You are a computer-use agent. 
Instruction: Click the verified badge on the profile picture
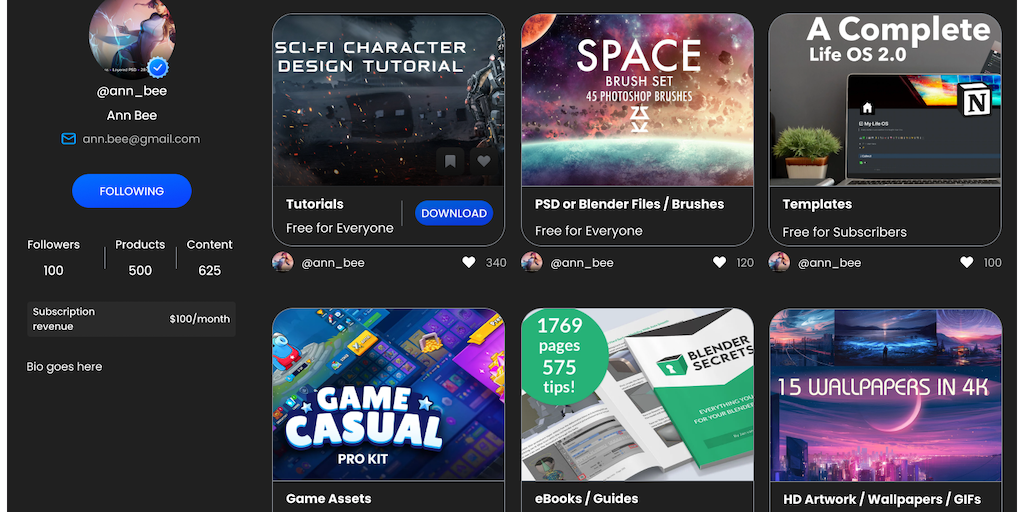point(159,67)
